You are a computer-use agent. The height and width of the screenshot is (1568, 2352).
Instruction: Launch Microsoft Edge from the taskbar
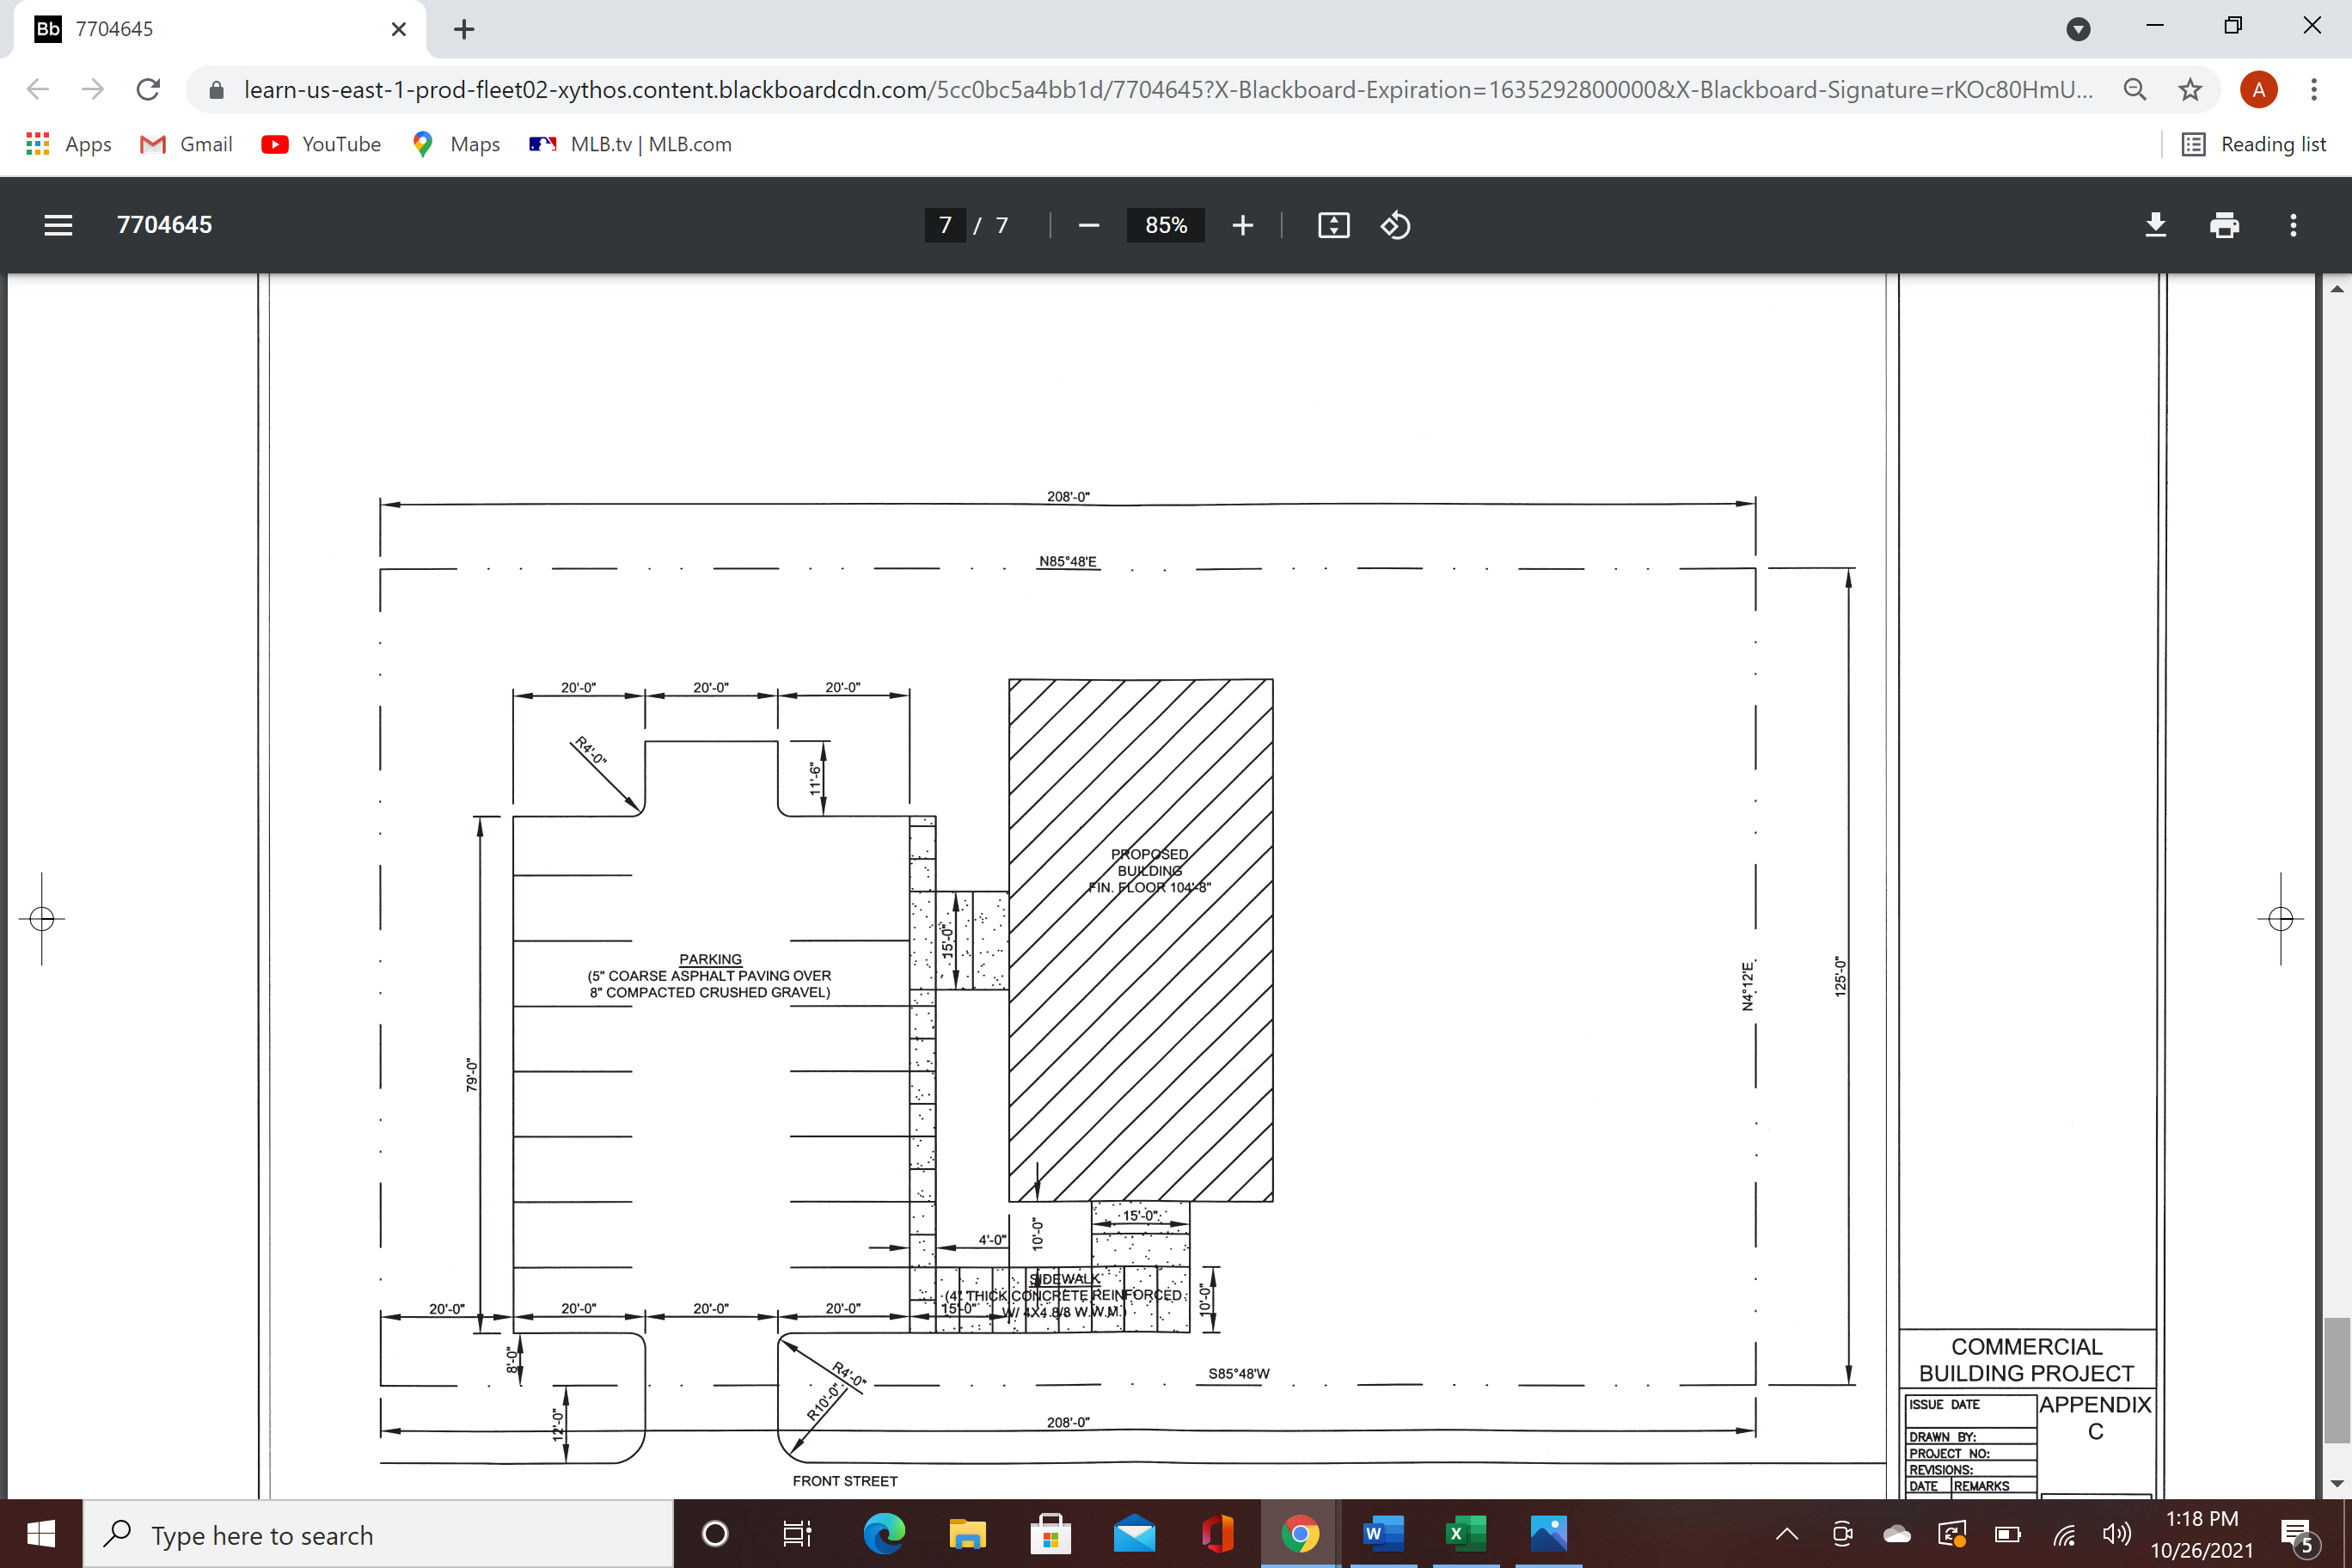click(884, 1533)
